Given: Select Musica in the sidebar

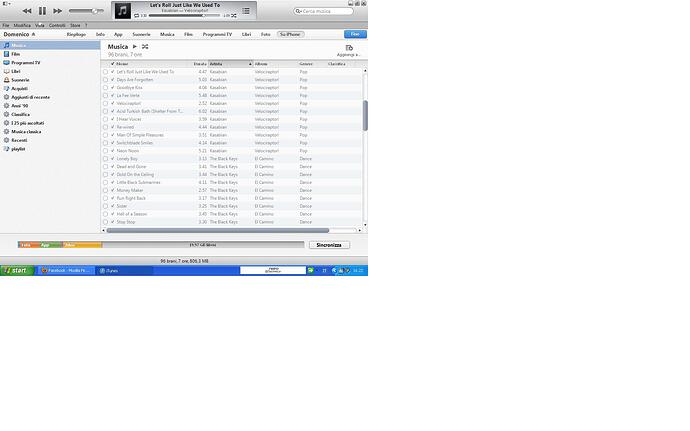Looking at the screenshot, I should pyautogui.click(x=50, y=45).
